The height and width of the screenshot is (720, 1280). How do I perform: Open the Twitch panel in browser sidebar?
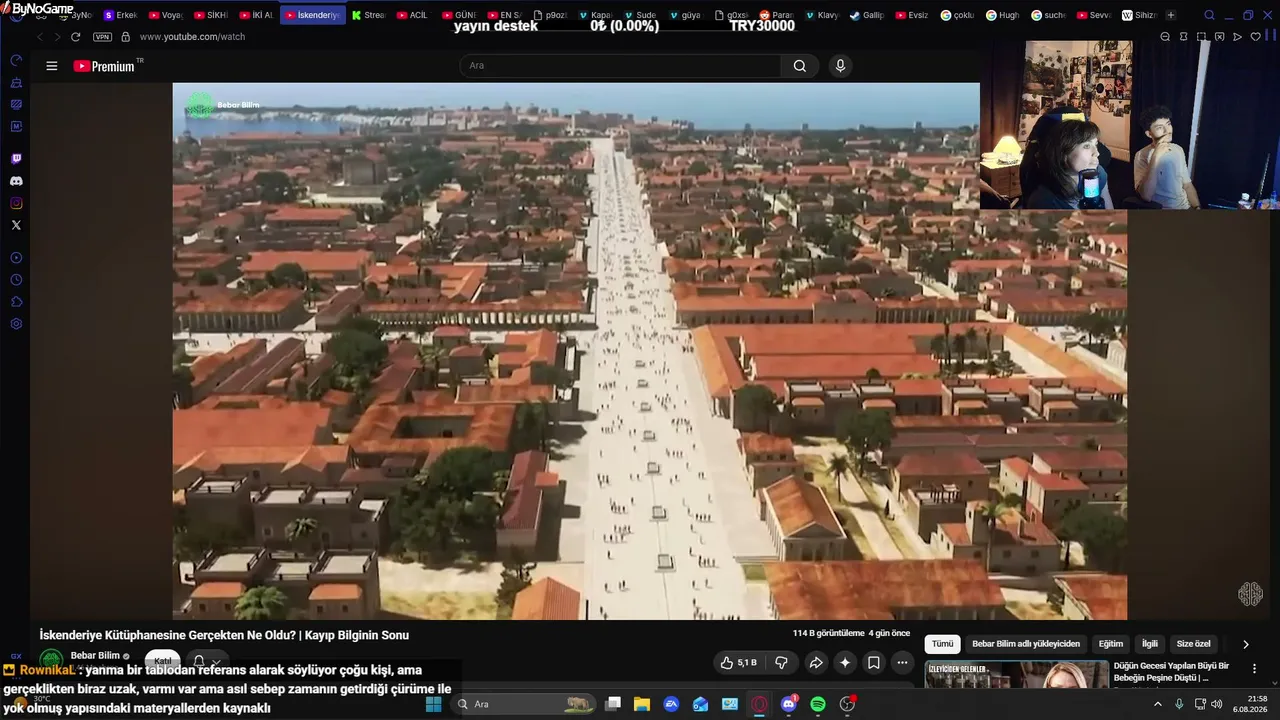(x=16, y=159)
